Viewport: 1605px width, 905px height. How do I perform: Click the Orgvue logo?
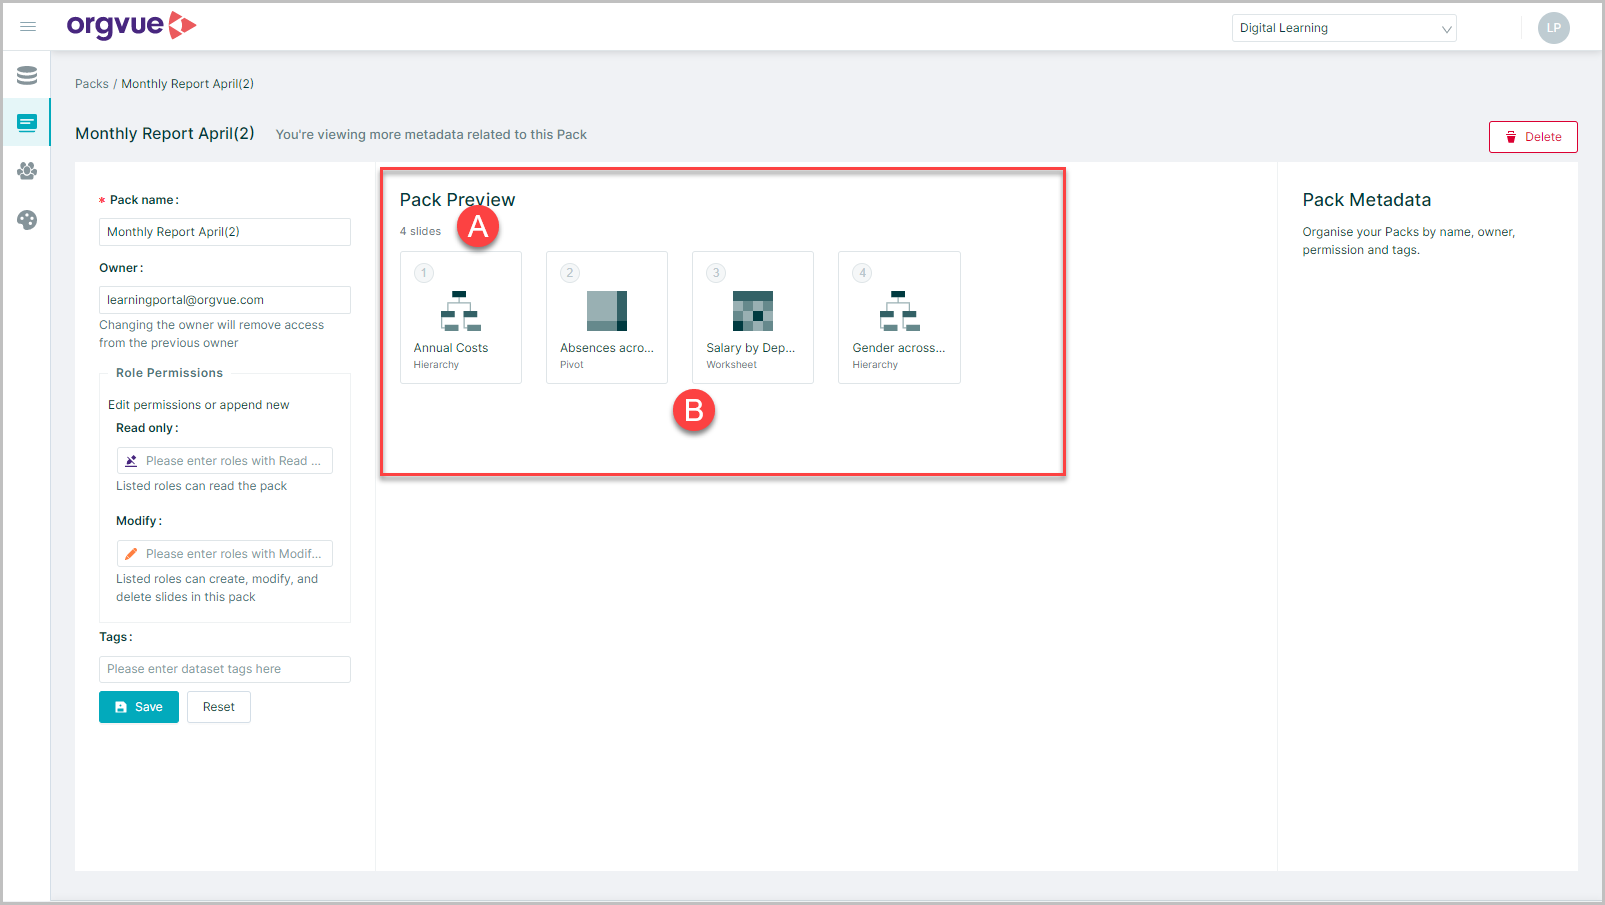[x=131, y=25]
